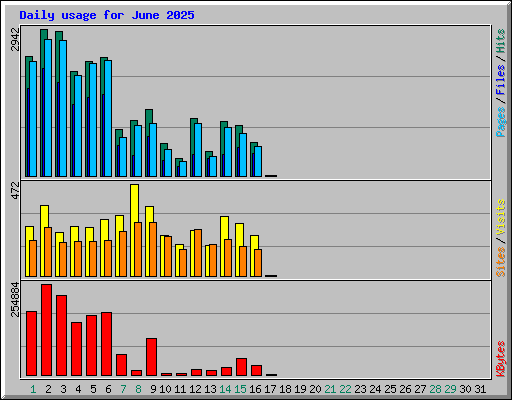Click the day 7 red KBytes bar
The image size is (512, 400).
(x=121, y=365)
